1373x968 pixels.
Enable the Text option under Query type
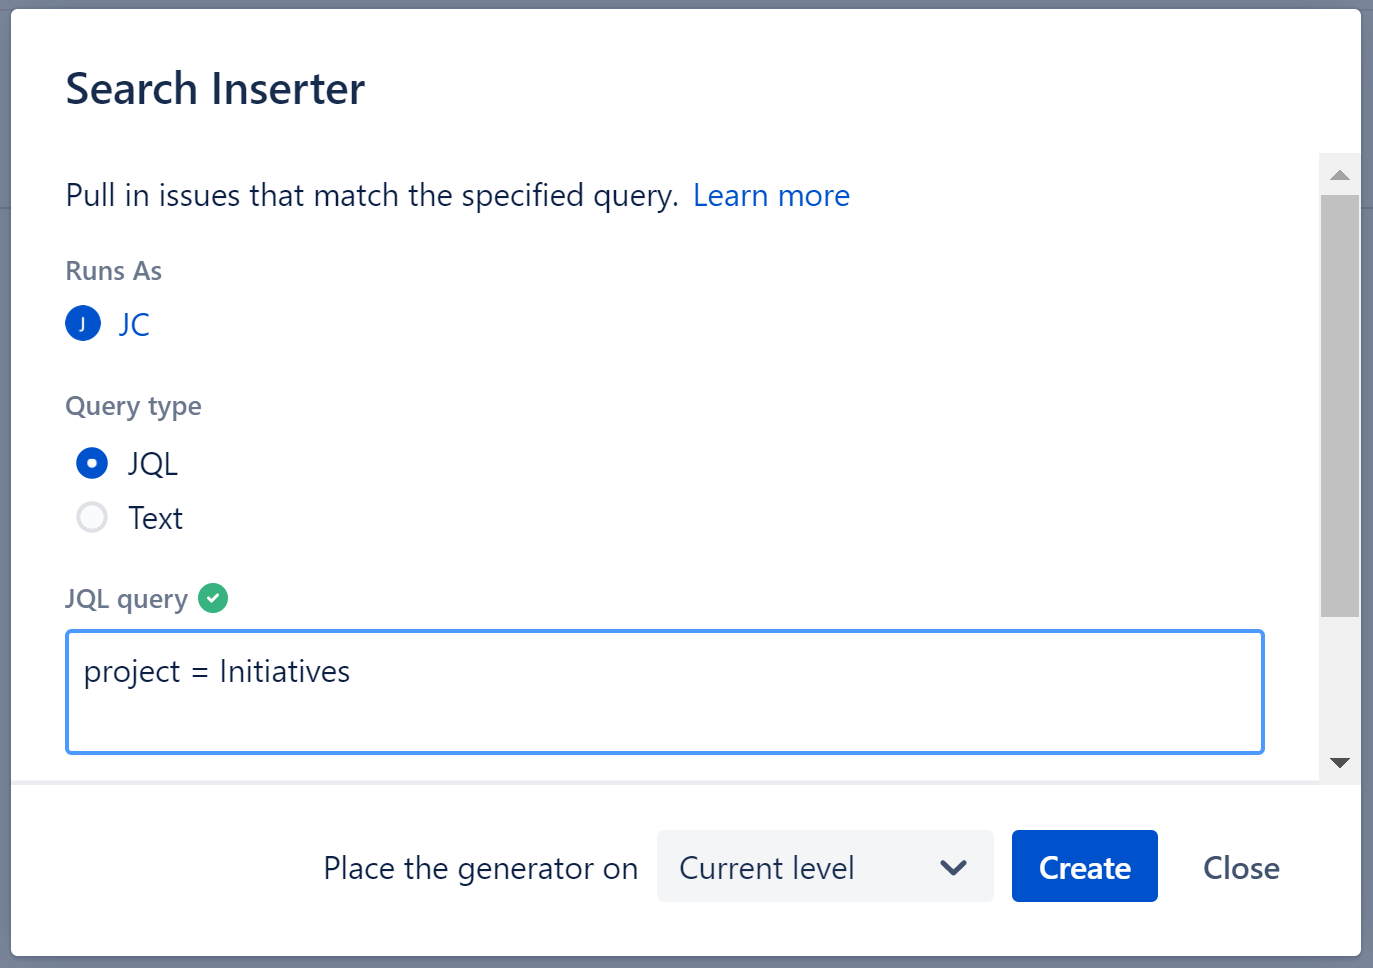coord(91,517)
